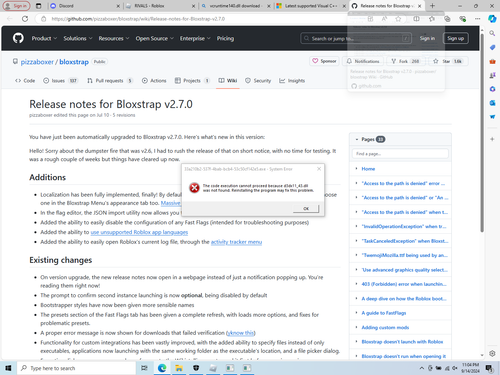Click the red error icon in dialog
The width and height of the screenshot is (500, 375).
coord(194,188)
